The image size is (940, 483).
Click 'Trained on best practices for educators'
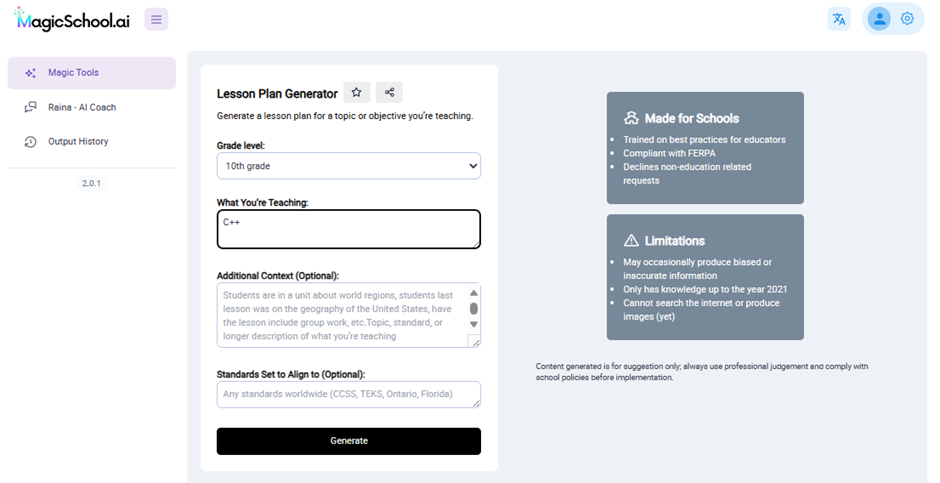click(x=704, y=140)
